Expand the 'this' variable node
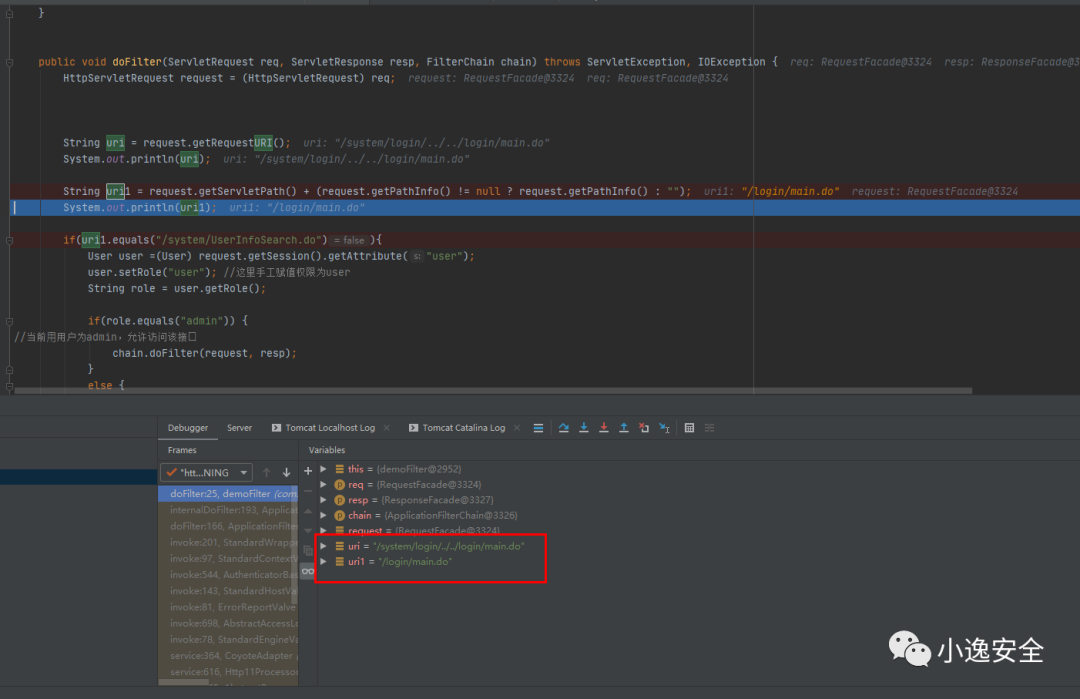 323,469
